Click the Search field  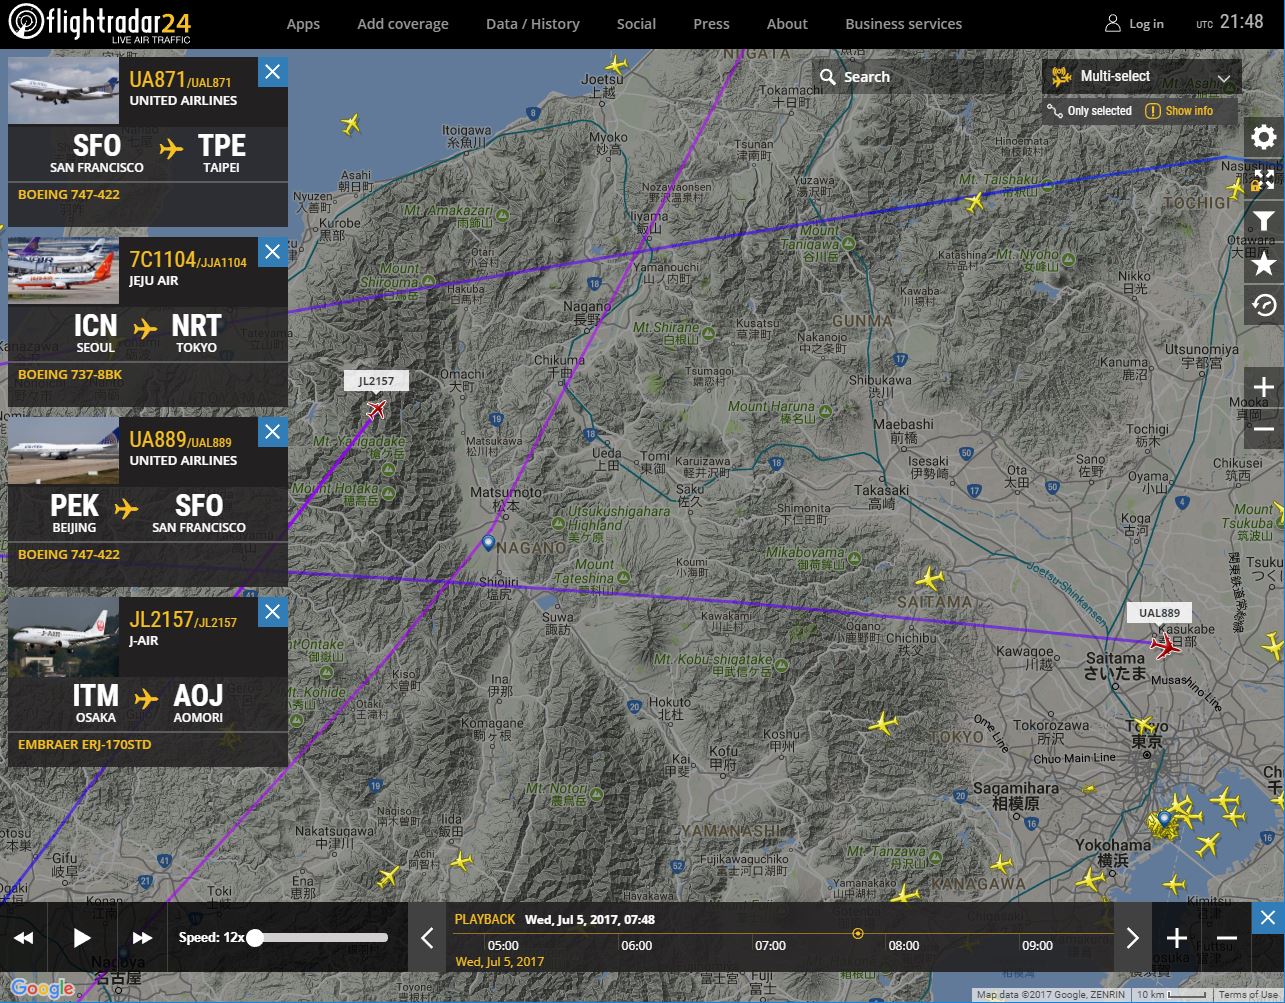920,77
